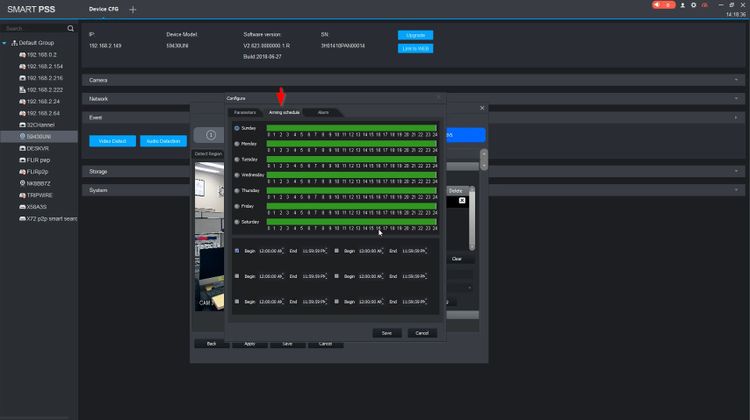The width and height of the screenshot is (750, 420).
Task: Click the 192.168.2.222 device icon
Action: click(22, 89)
